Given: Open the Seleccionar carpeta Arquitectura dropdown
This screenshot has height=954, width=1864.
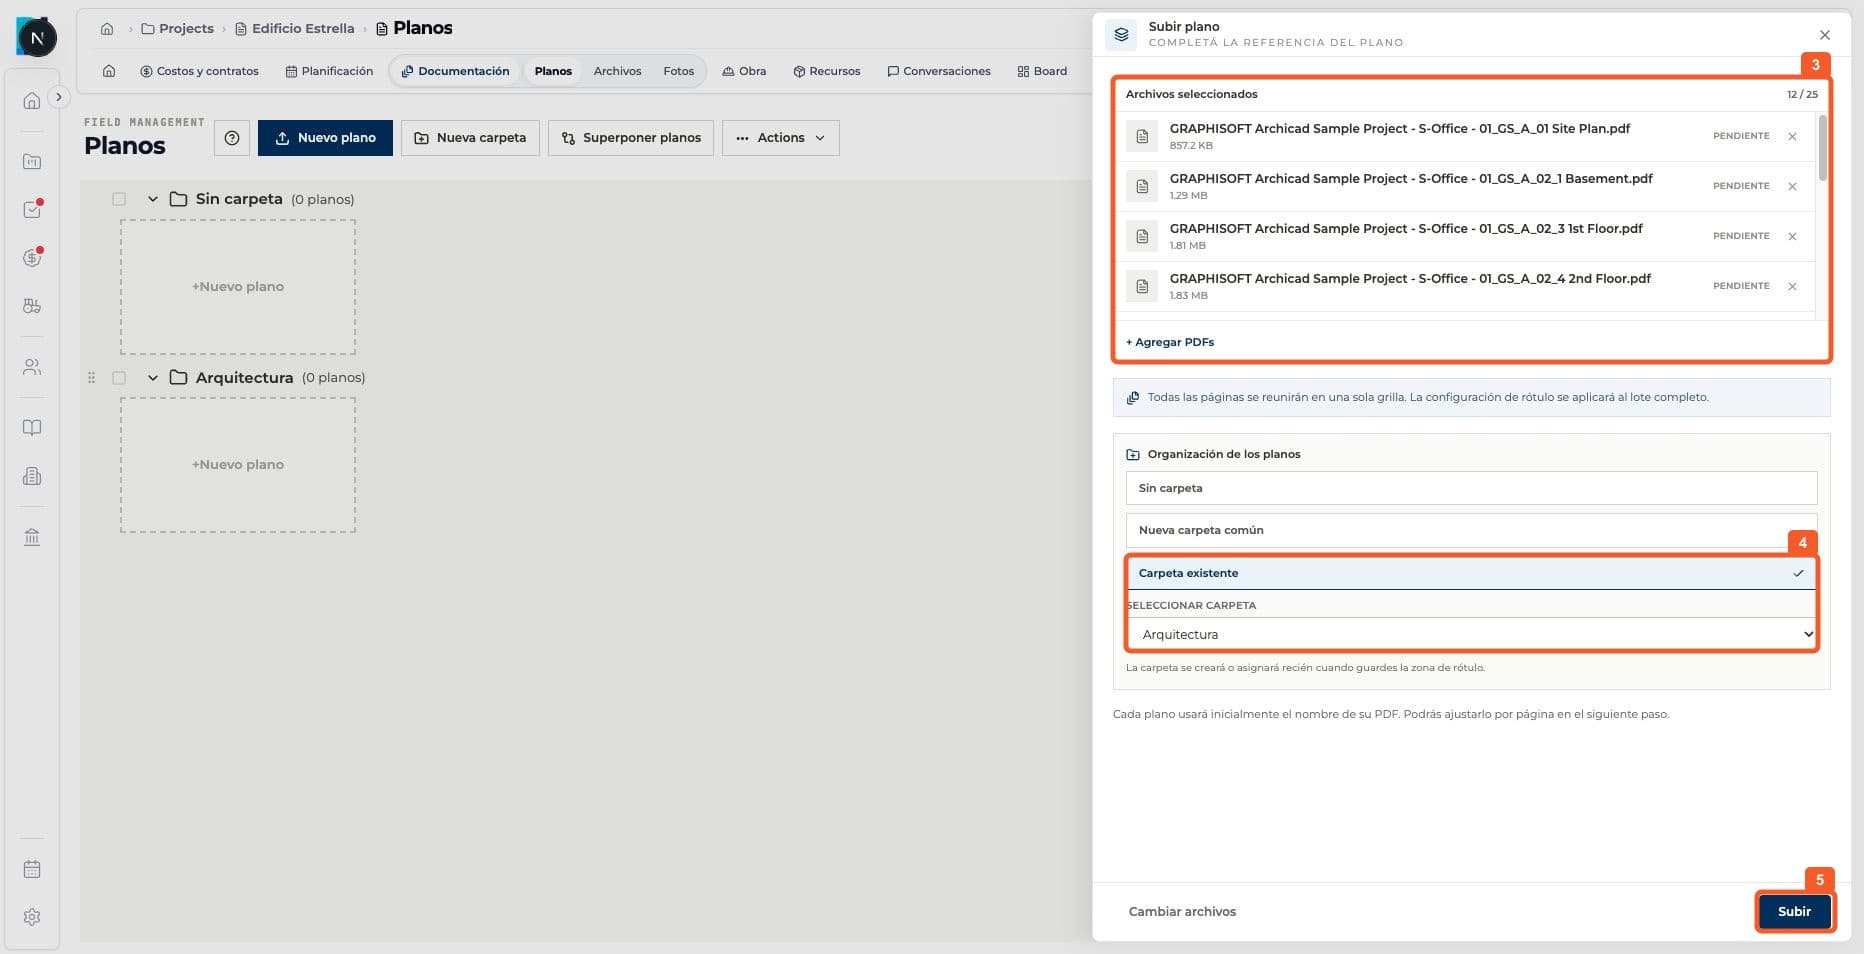Looking at the screenshot, I should click(x=1471, y=634).
